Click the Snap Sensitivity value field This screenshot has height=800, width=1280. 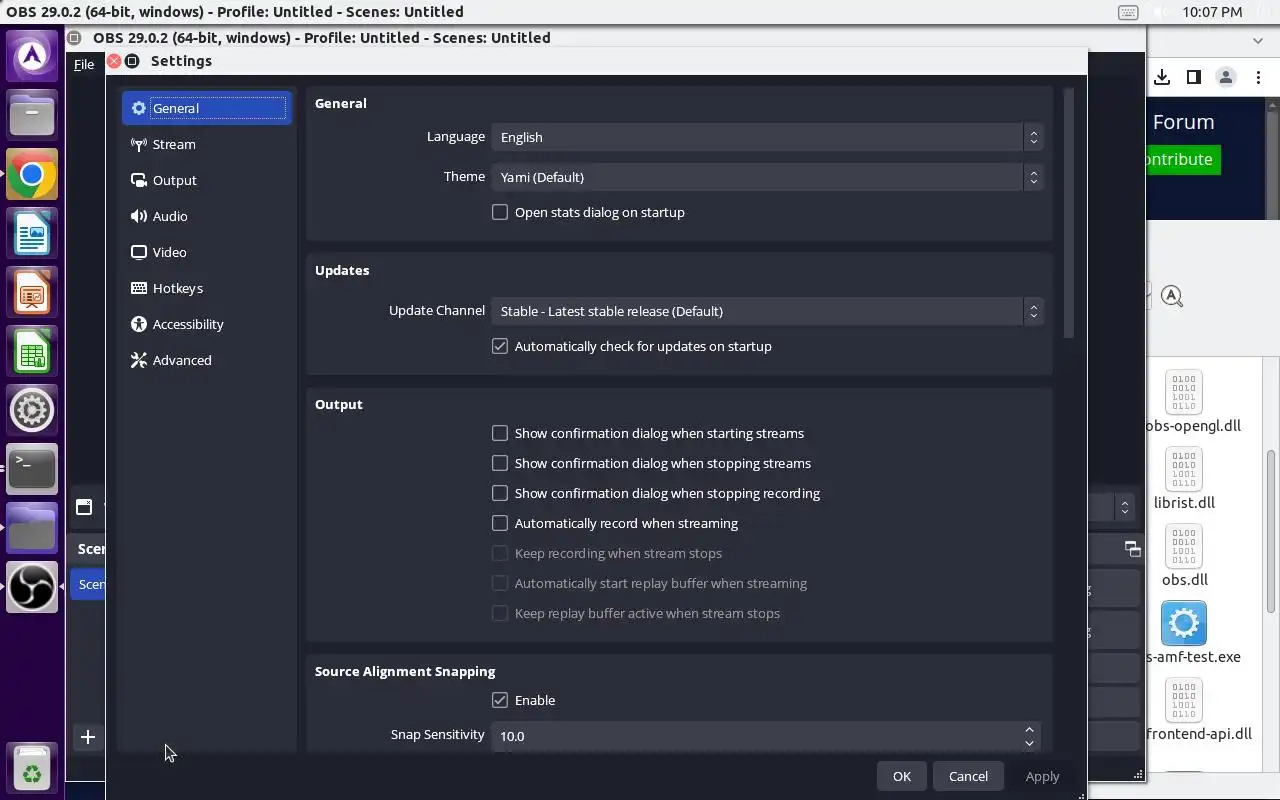[756, 736]
